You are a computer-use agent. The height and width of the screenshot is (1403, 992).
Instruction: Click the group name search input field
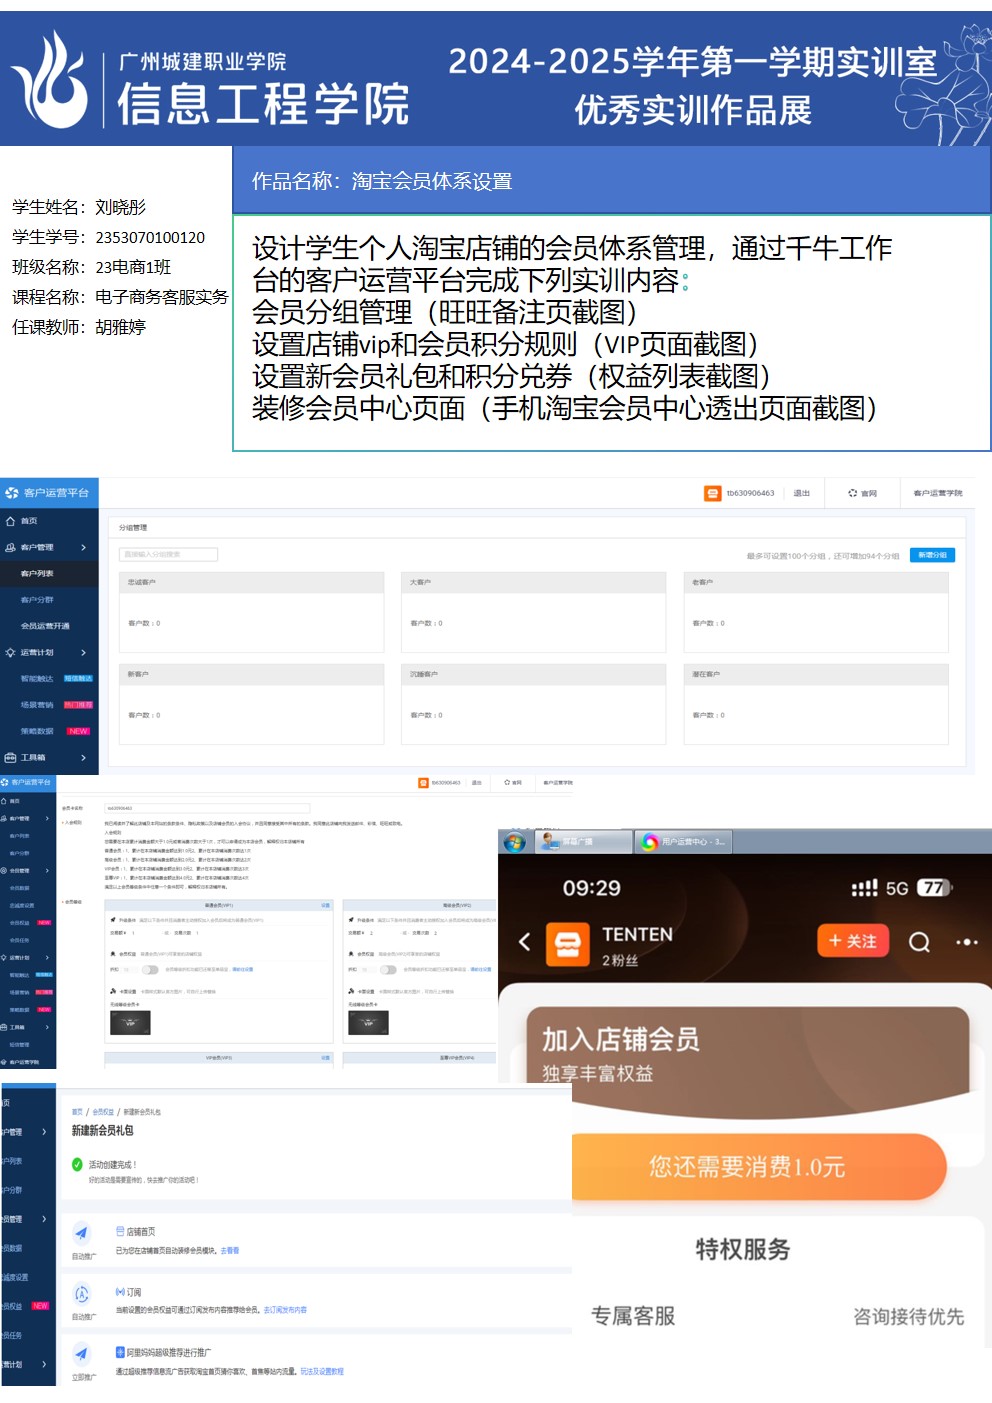point(168,554)
